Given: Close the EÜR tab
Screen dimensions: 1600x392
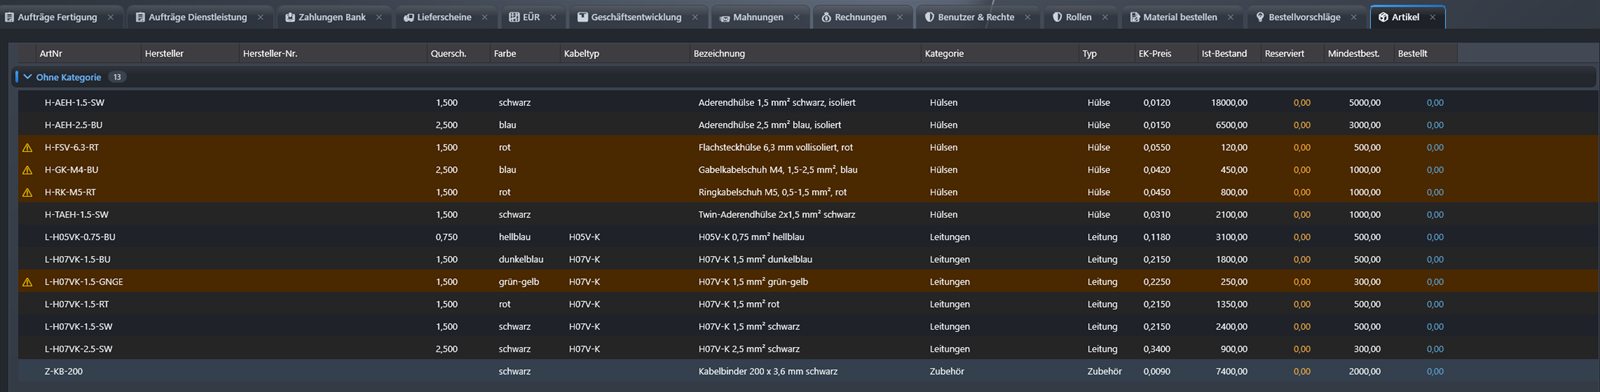Looking at the screenshot, I should 554,17.
